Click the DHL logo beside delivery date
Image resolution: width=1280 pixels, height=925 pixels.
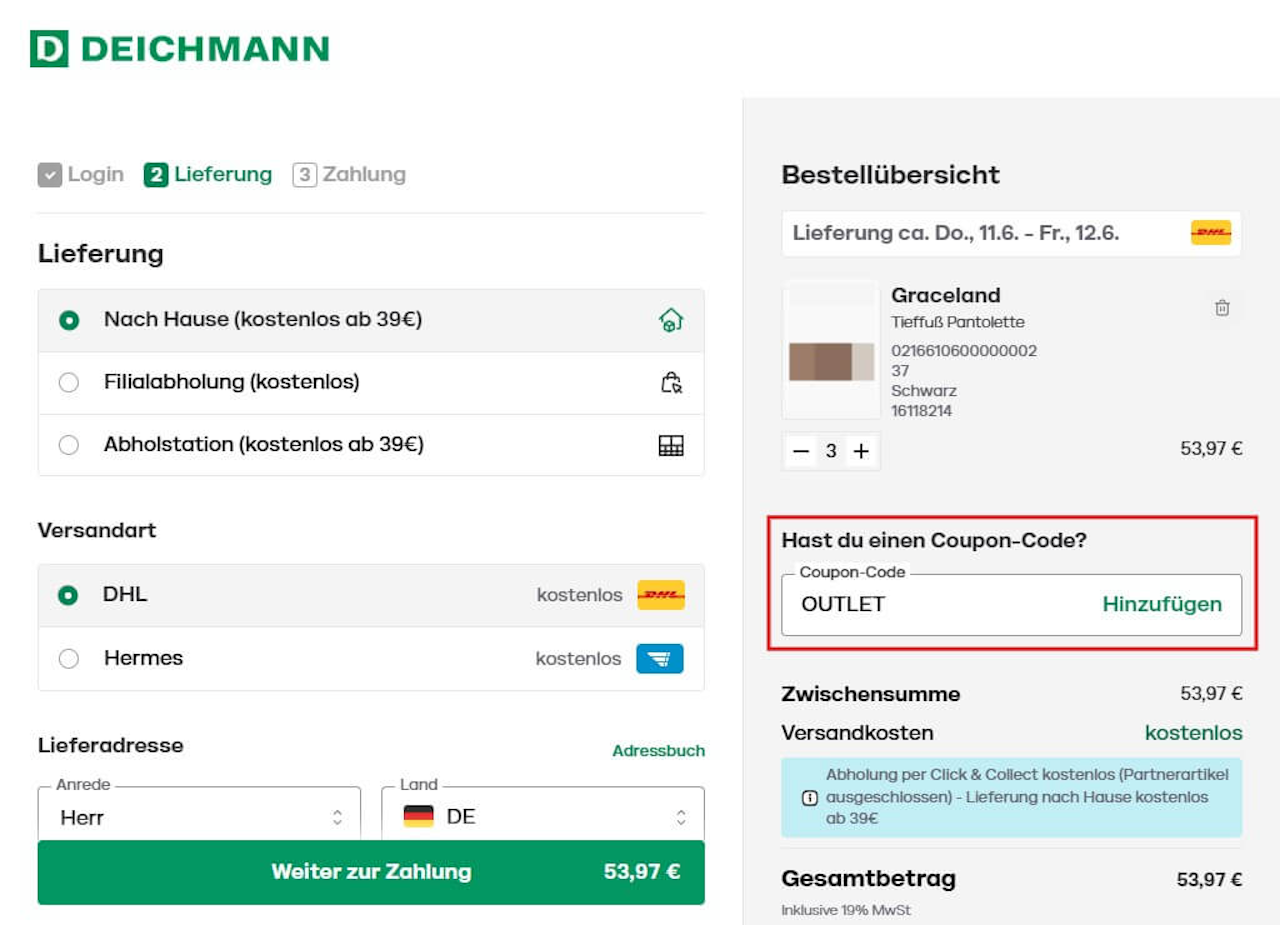point(1211,233)
